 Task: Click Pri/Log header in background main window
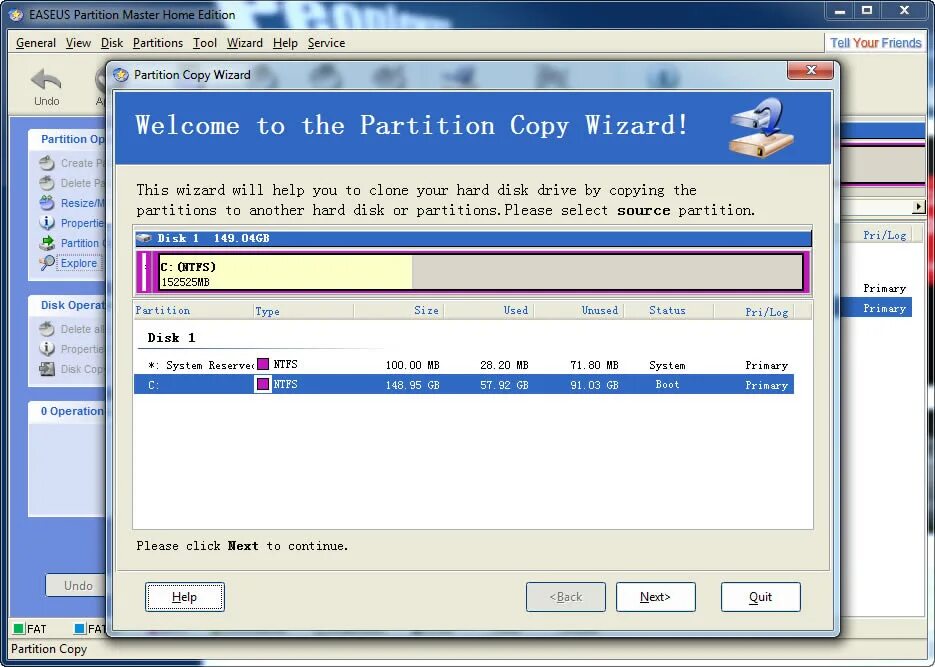point(884,235)
